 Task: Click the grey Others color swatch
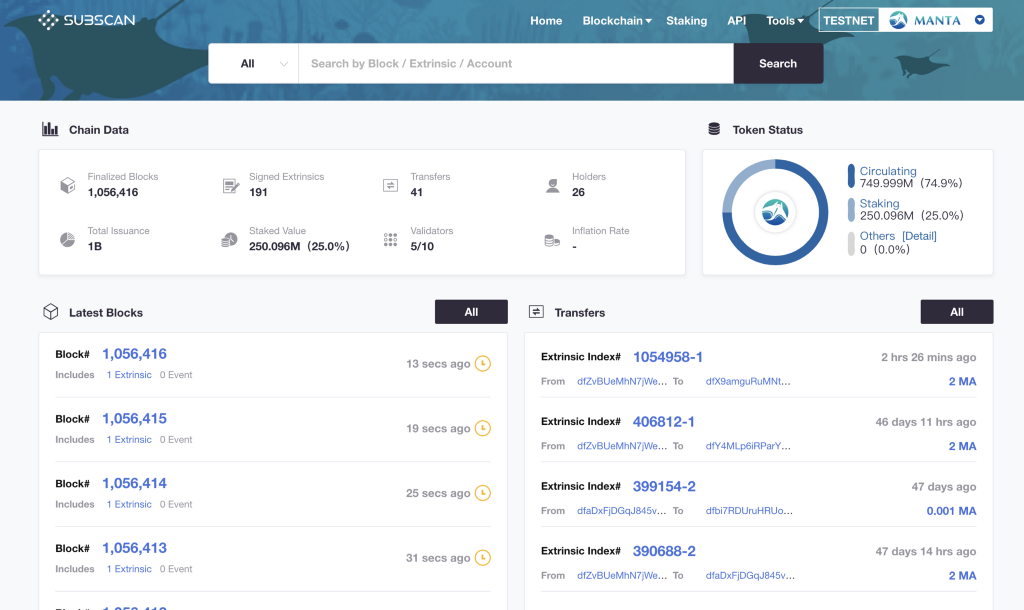point(851,244)
